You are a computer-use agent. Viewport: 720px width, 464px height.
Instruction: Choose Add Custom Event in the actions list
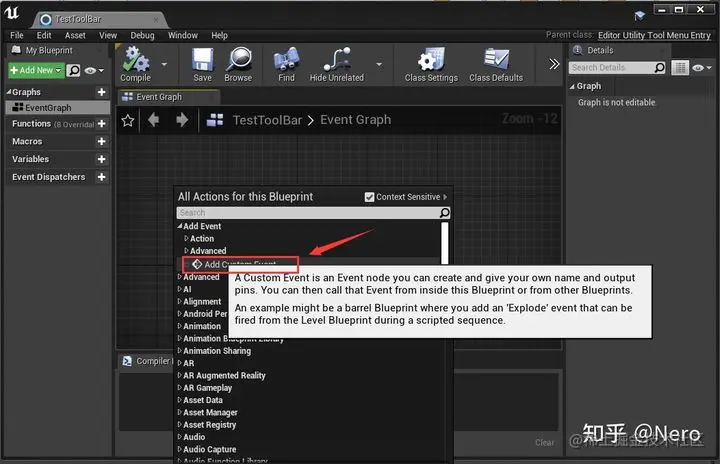click(x=241, y=264)
